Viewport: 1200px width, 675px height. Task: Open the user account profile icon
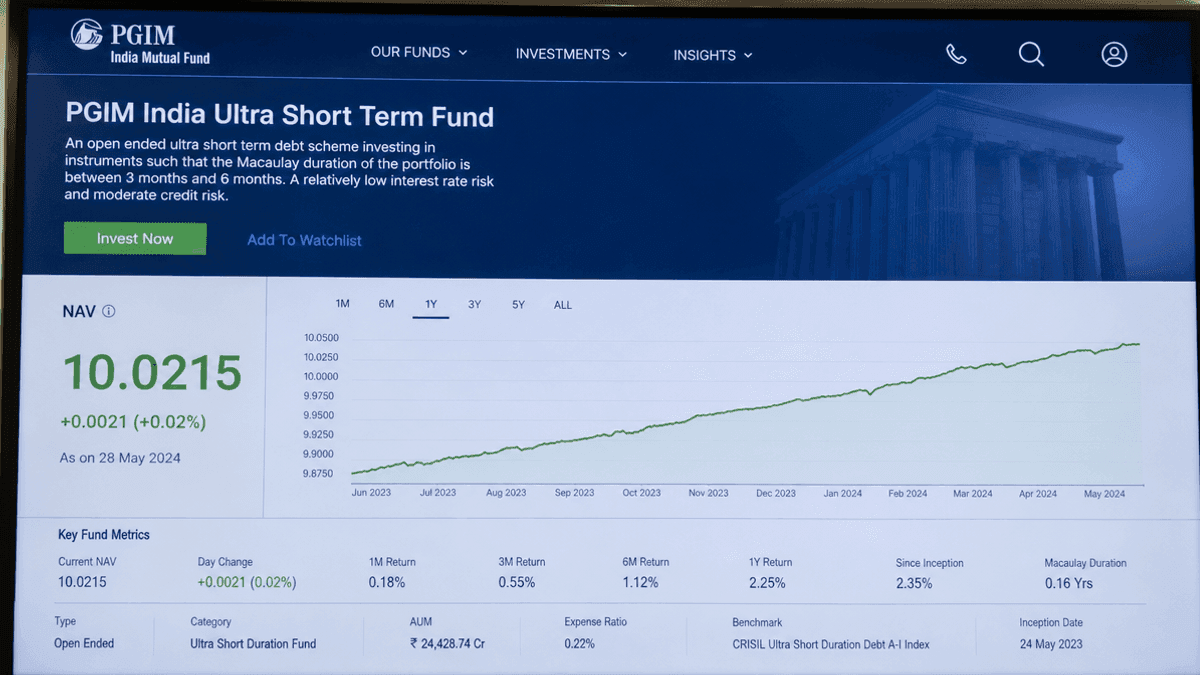[1114, 54]
